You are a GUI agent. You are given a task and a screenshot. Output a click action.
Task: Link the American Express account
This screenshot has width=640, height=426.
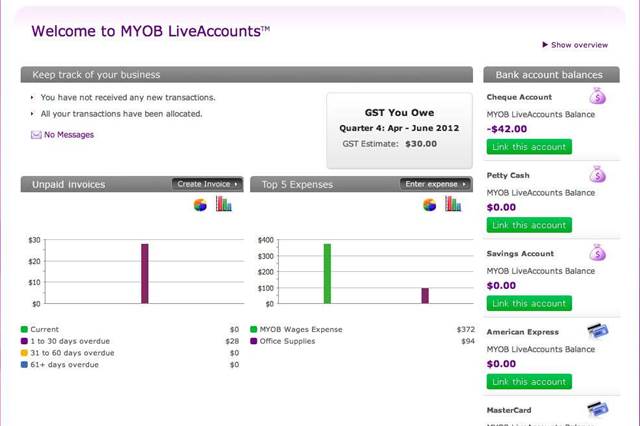529,381
